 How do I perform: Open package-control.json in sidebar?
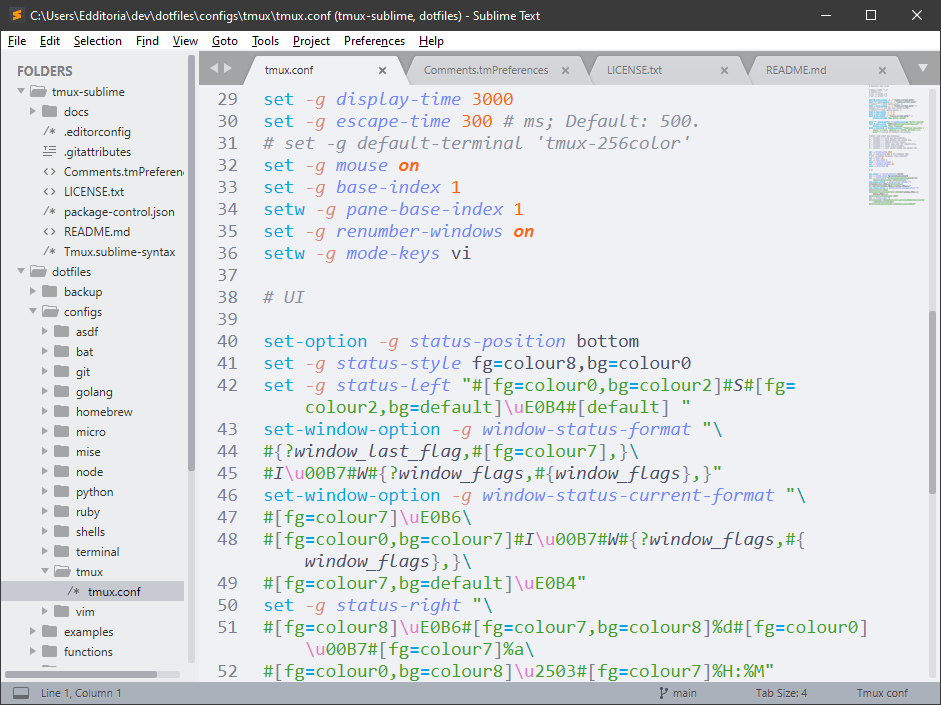(x=119, y=212)
